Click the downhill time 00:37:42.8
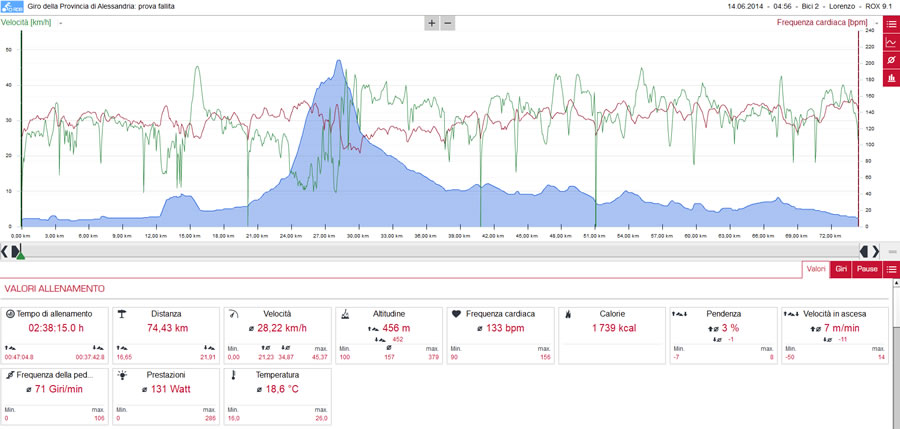 (x=91, y=358)
